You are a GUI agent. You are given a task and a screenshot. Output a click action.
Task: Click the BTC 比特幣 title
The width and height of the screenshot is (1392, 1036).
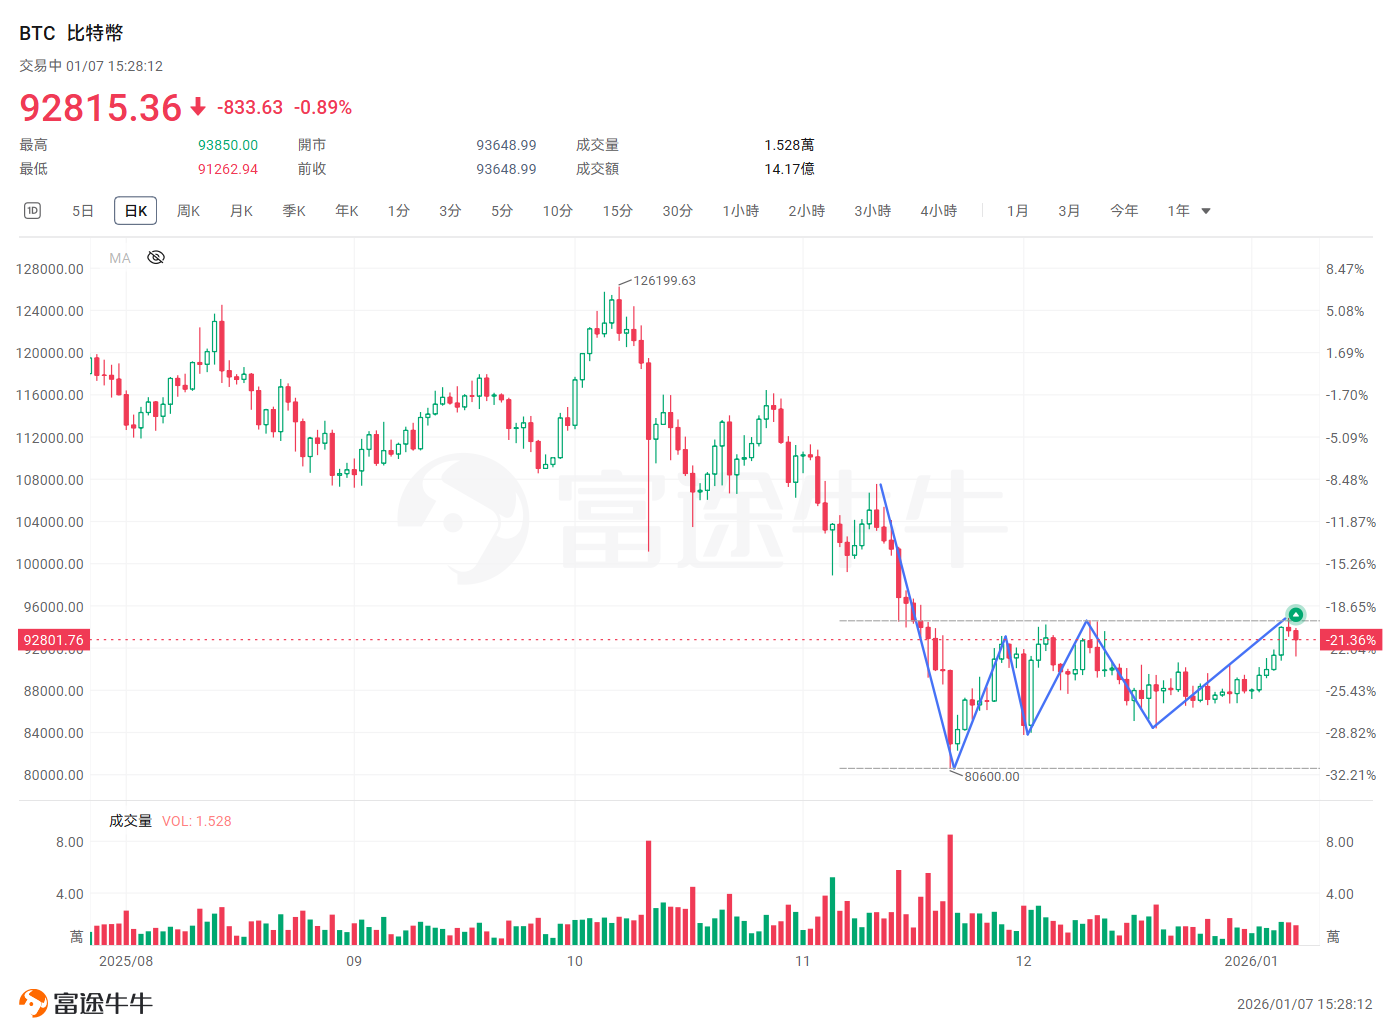pyautogui.click(x=71, y=33)
